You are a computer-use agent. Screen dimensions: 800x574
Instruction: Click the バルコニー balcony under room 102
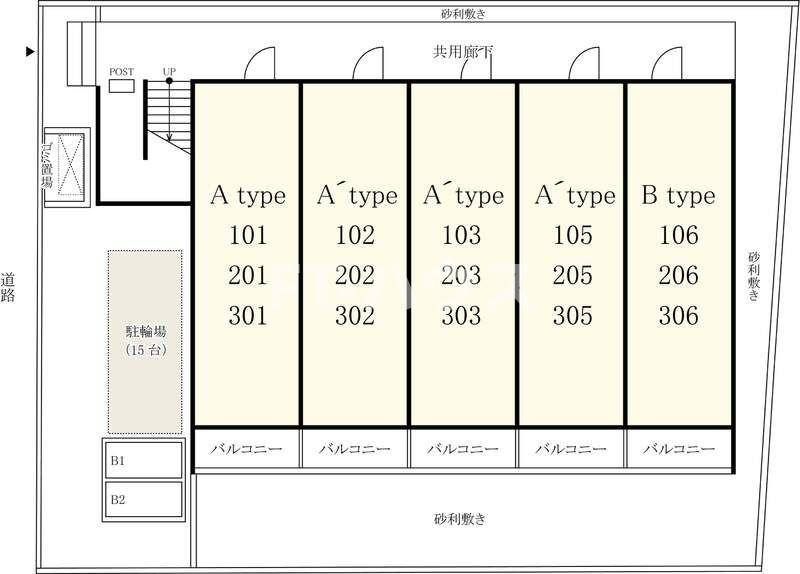coord(355,449)
